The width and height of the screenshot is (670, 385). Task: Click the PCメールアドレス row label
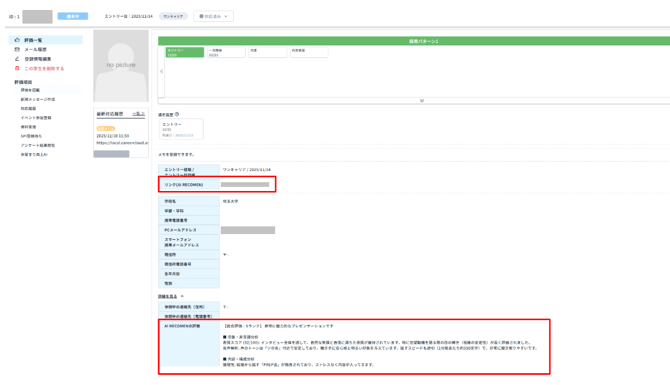tap(180, 230)
